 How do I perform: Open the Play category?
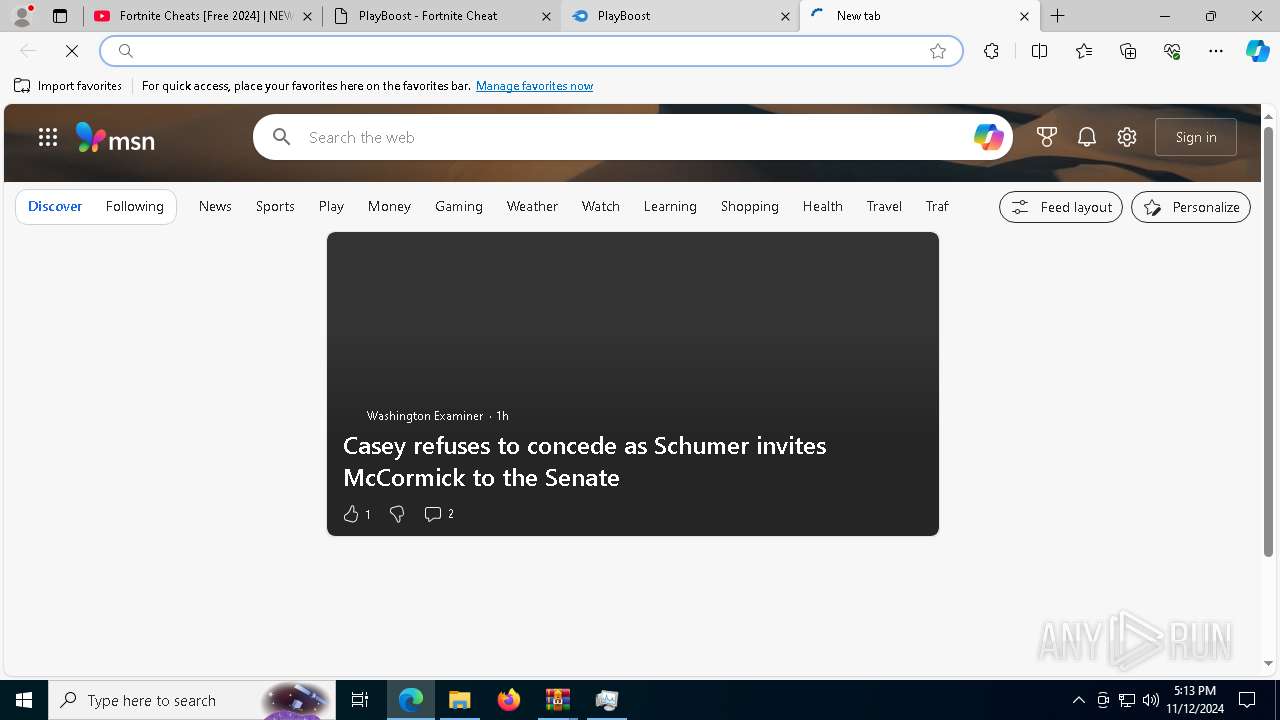[331, 206]
